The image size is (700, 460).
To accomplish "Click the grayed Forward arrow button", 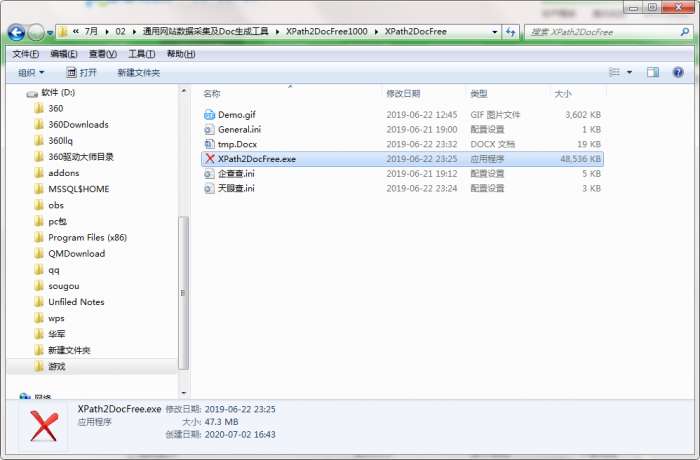I will [x=36, y=32].
